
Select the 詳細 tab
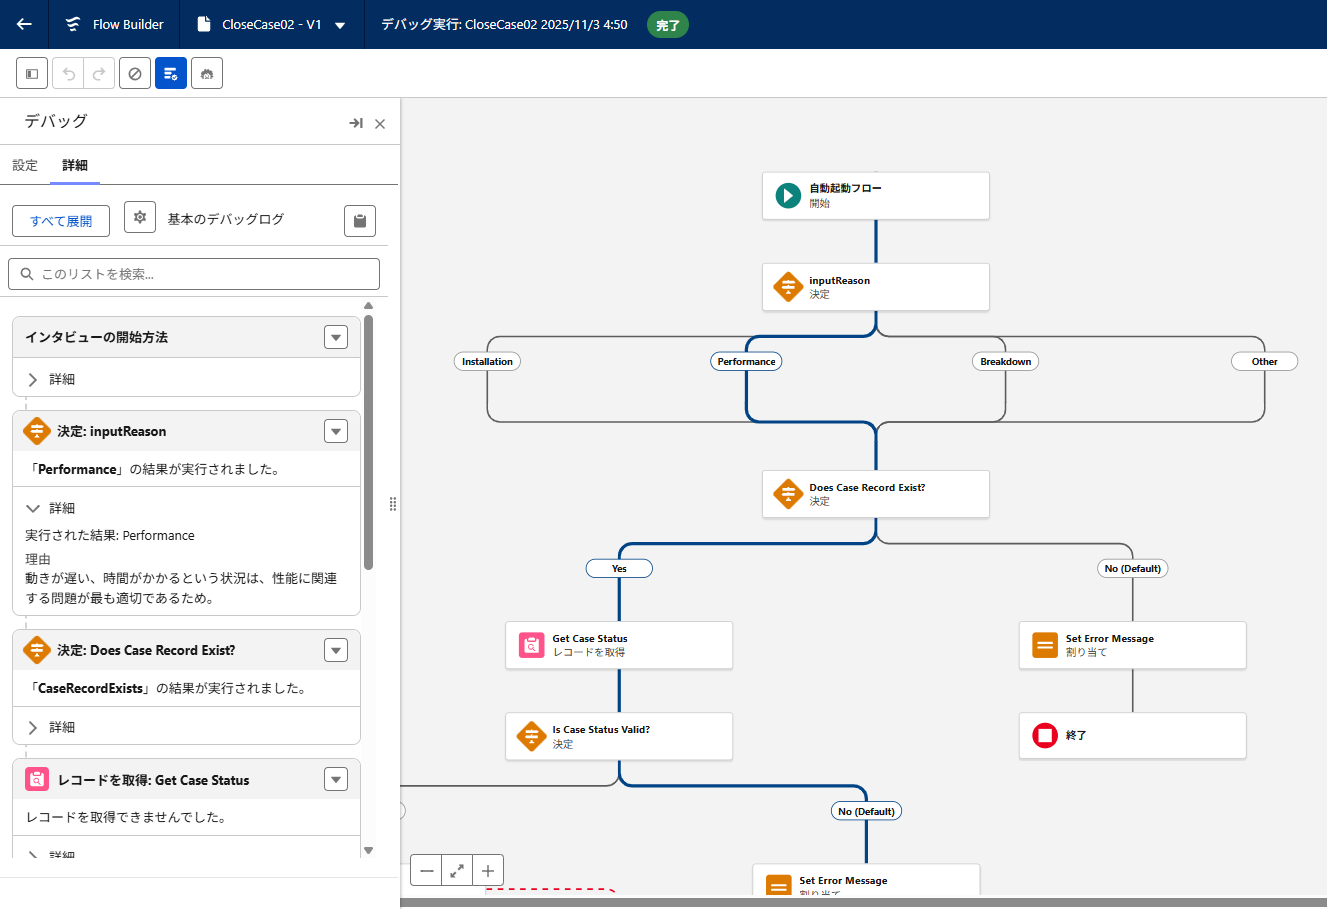(x=75, y=165)
